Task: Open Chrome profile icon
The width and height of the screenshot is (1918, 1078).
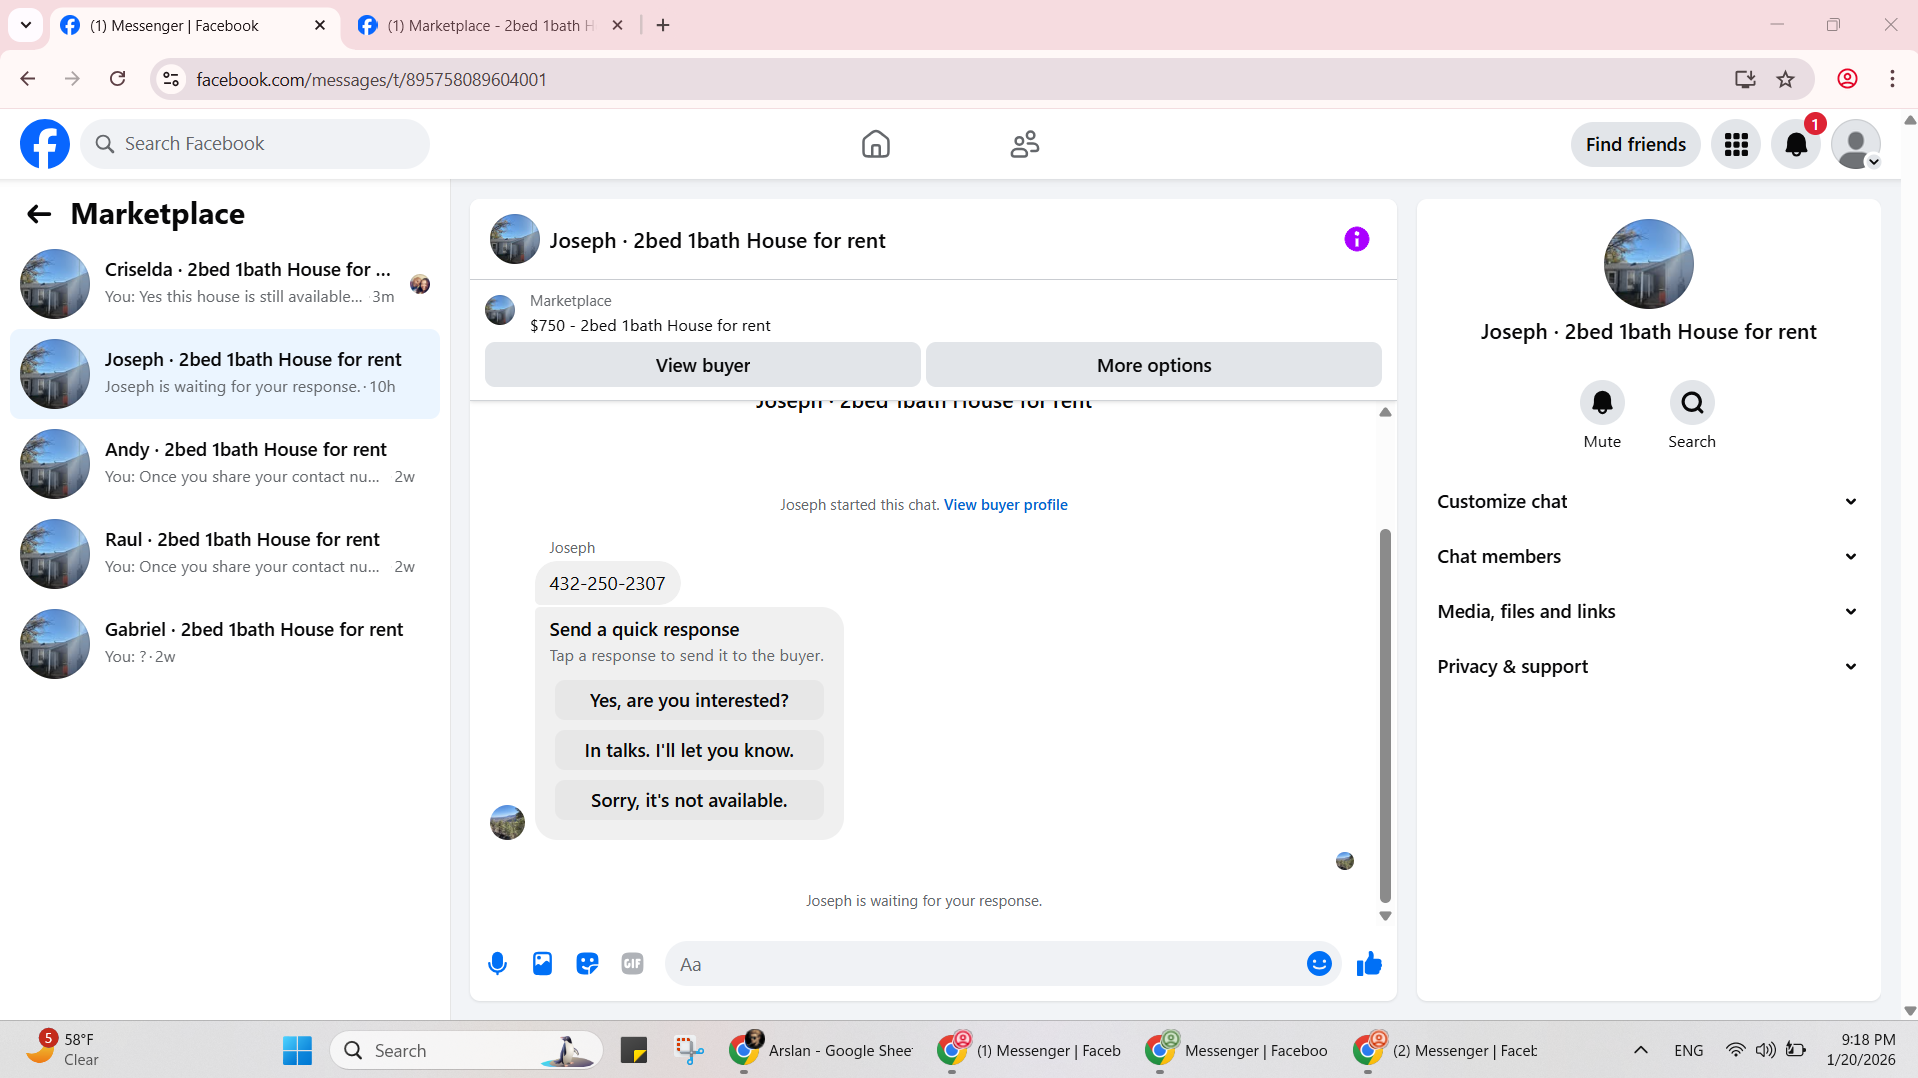Action: click(x=1847, y=79)
